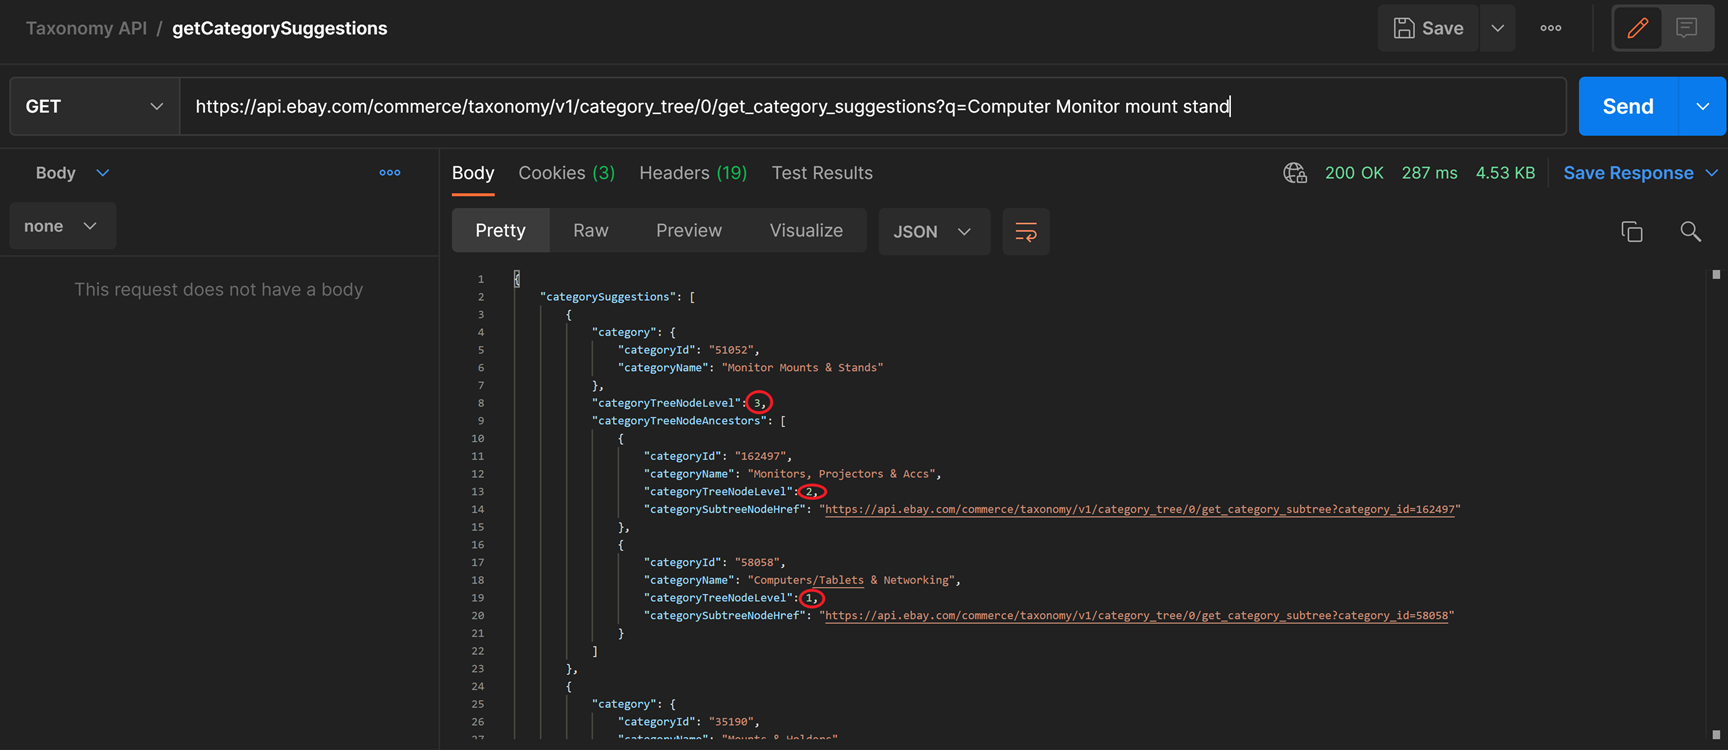Image resolution: width=1728 pixels, height=750 pixels.
Task: Switch to edit mode with the pencil icon
Action: [x=1638, y=28]
